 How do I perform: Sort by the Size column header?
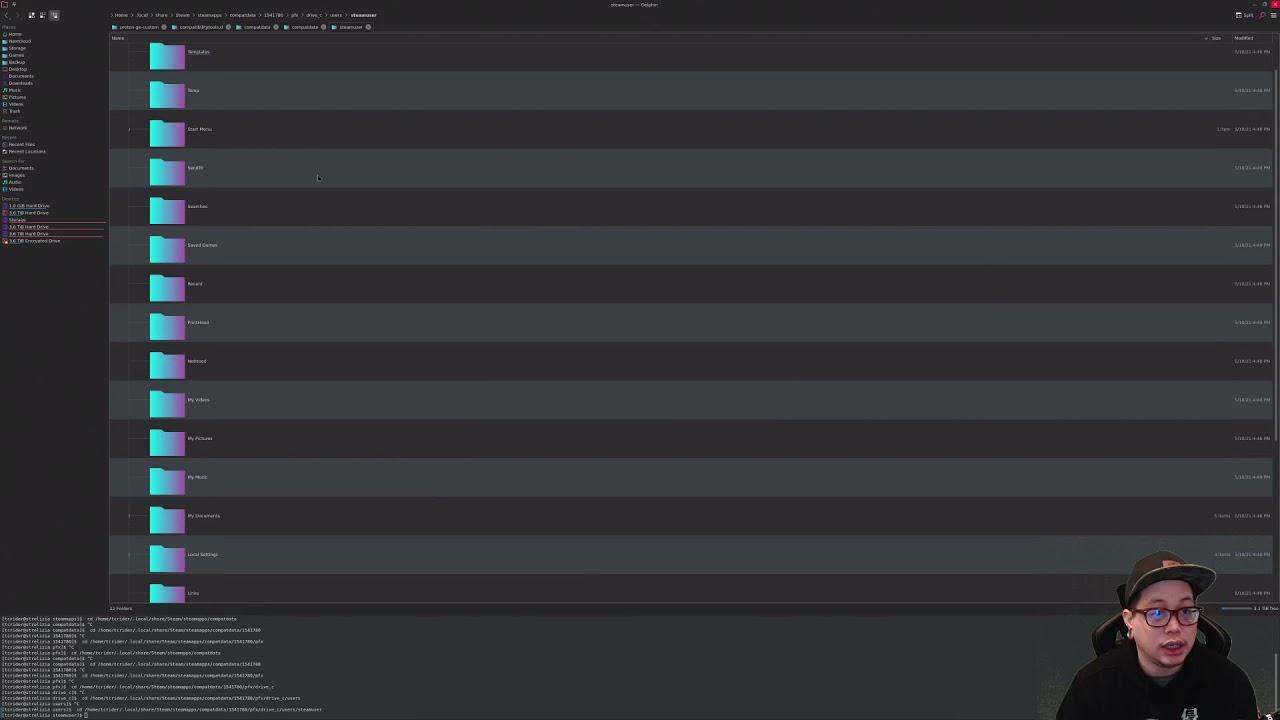point(1216,38)
